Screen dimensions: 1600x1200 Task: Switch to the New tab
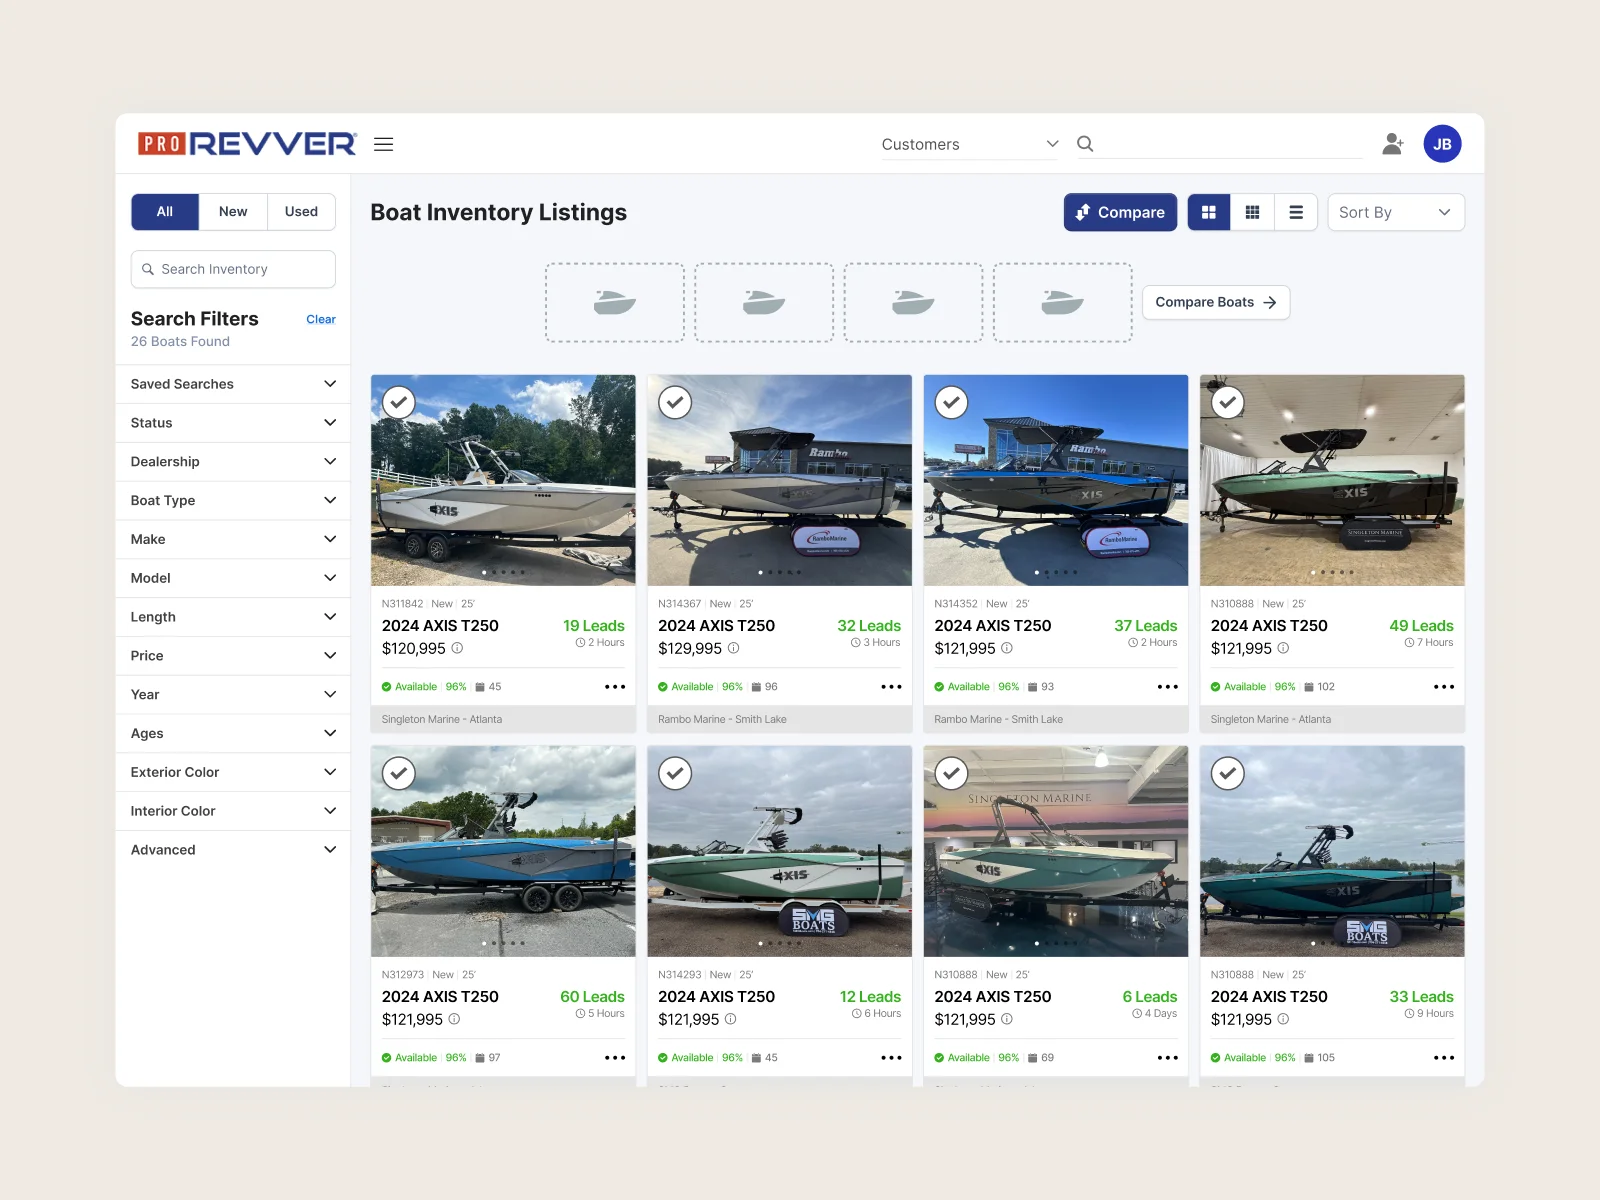click(233, 212)
